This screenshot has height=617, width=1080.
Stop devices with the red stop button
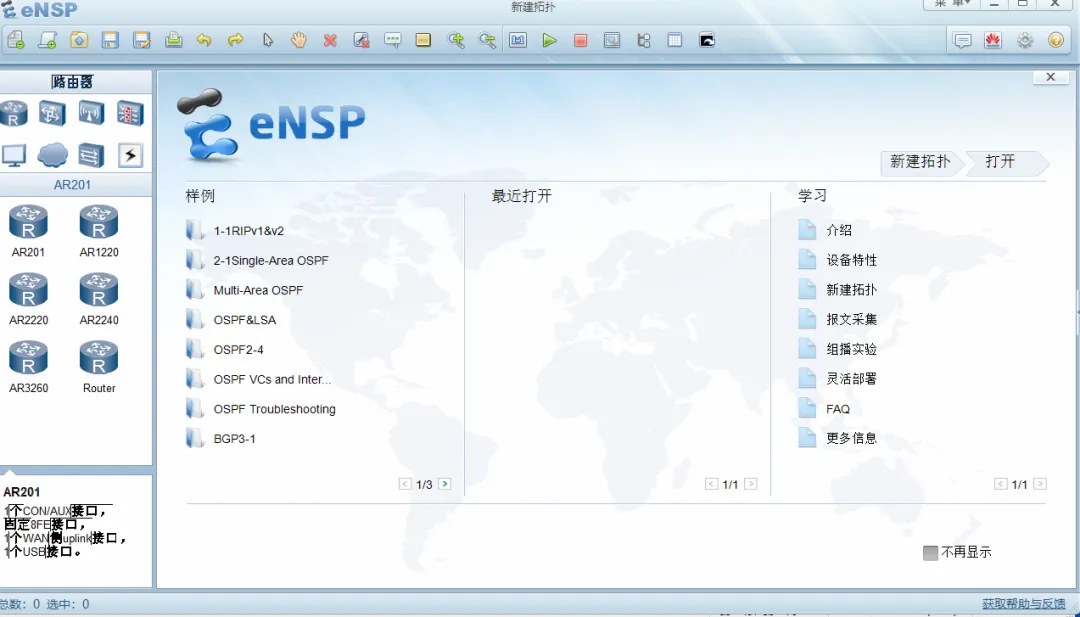pyautogui.click(x=581, y=41)
